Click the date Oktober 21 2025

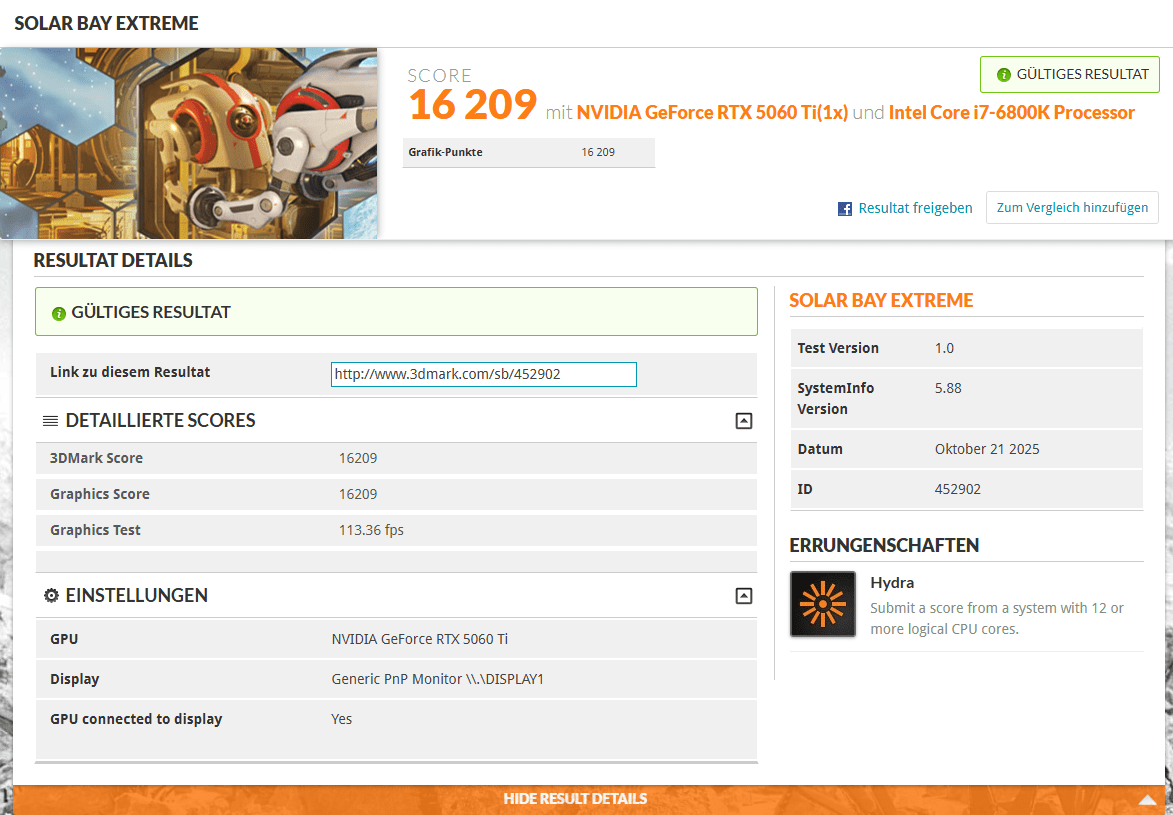point(987,449)
